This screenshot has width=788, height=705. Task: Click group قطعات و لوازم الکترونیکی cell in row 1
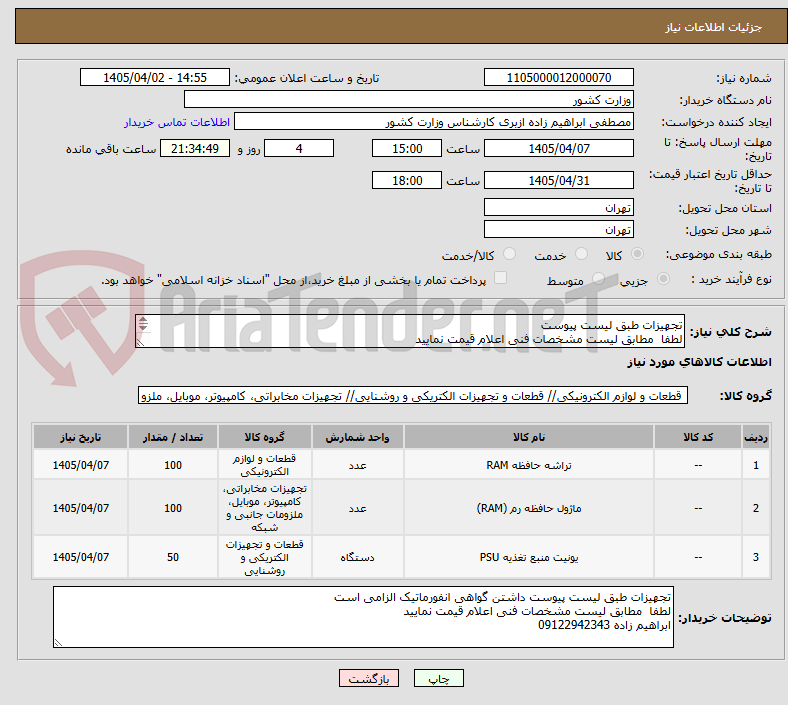click(264, 465)
